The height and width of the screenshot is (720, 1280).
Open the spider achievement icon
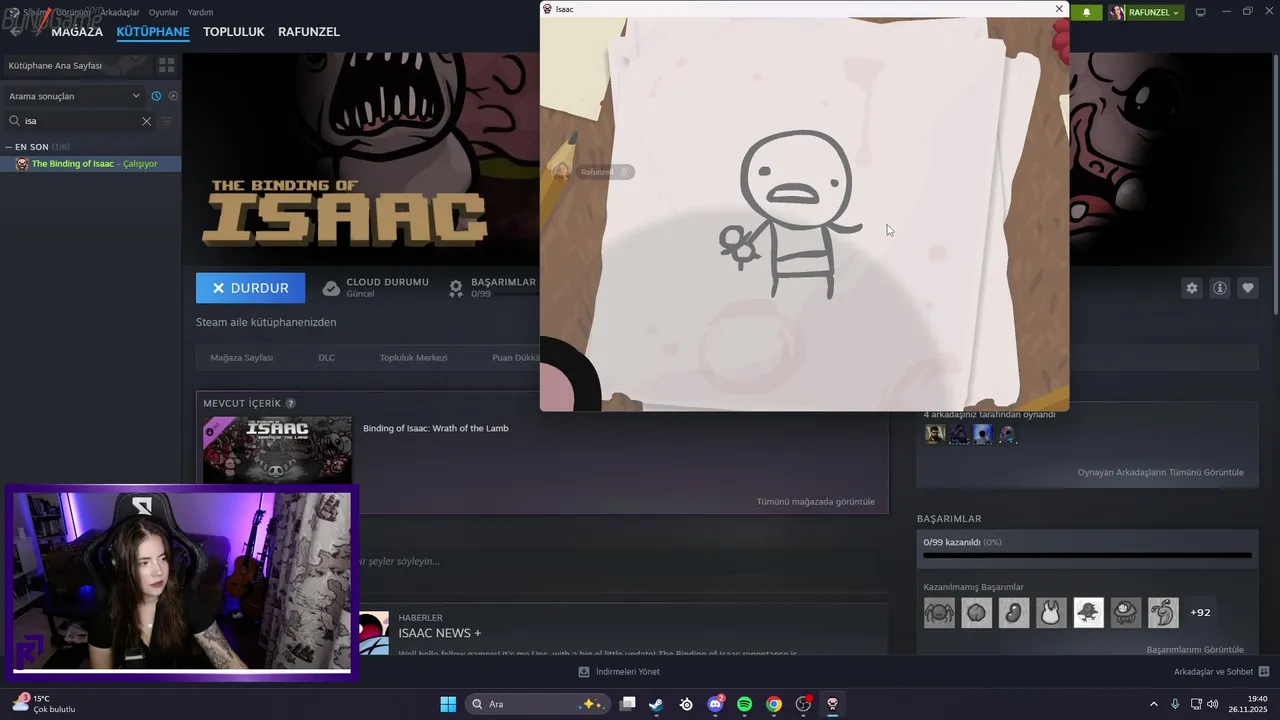coord(939,612)
